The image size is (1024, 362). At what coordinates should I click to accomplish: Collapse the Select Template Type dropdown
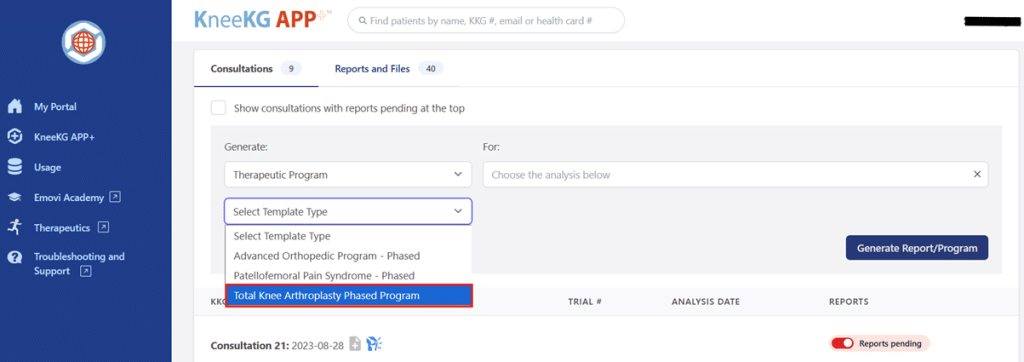pyautogui.click(x=348, y=211)
